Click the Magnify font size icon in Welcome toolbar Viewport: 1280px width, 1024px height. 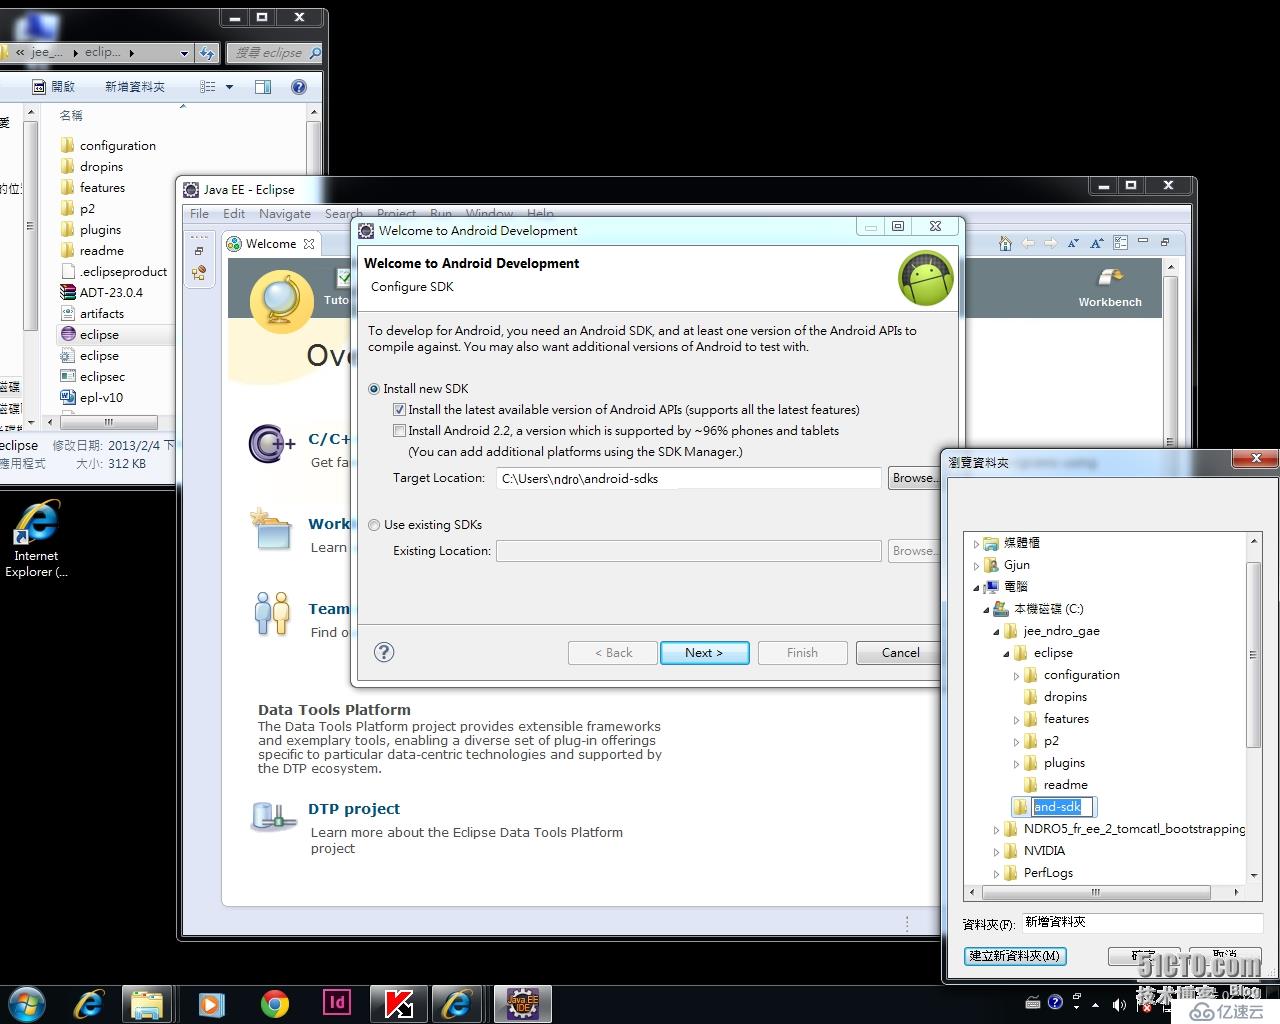[x=1096, y=243]
